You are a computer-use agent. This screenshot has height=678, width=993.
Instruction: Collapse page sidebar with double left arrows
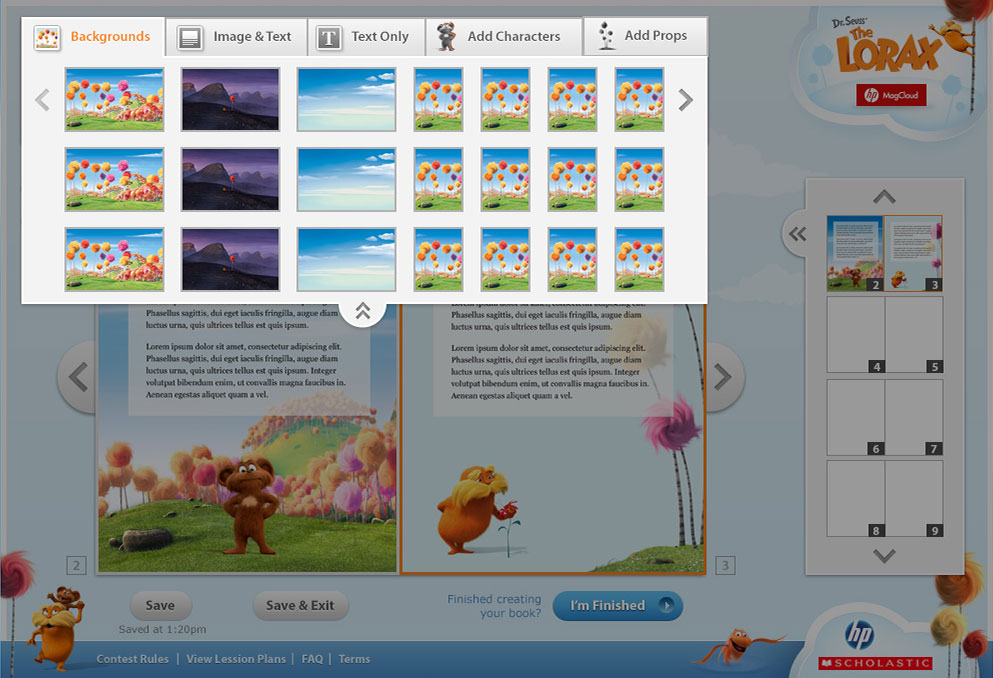[797, 234]
